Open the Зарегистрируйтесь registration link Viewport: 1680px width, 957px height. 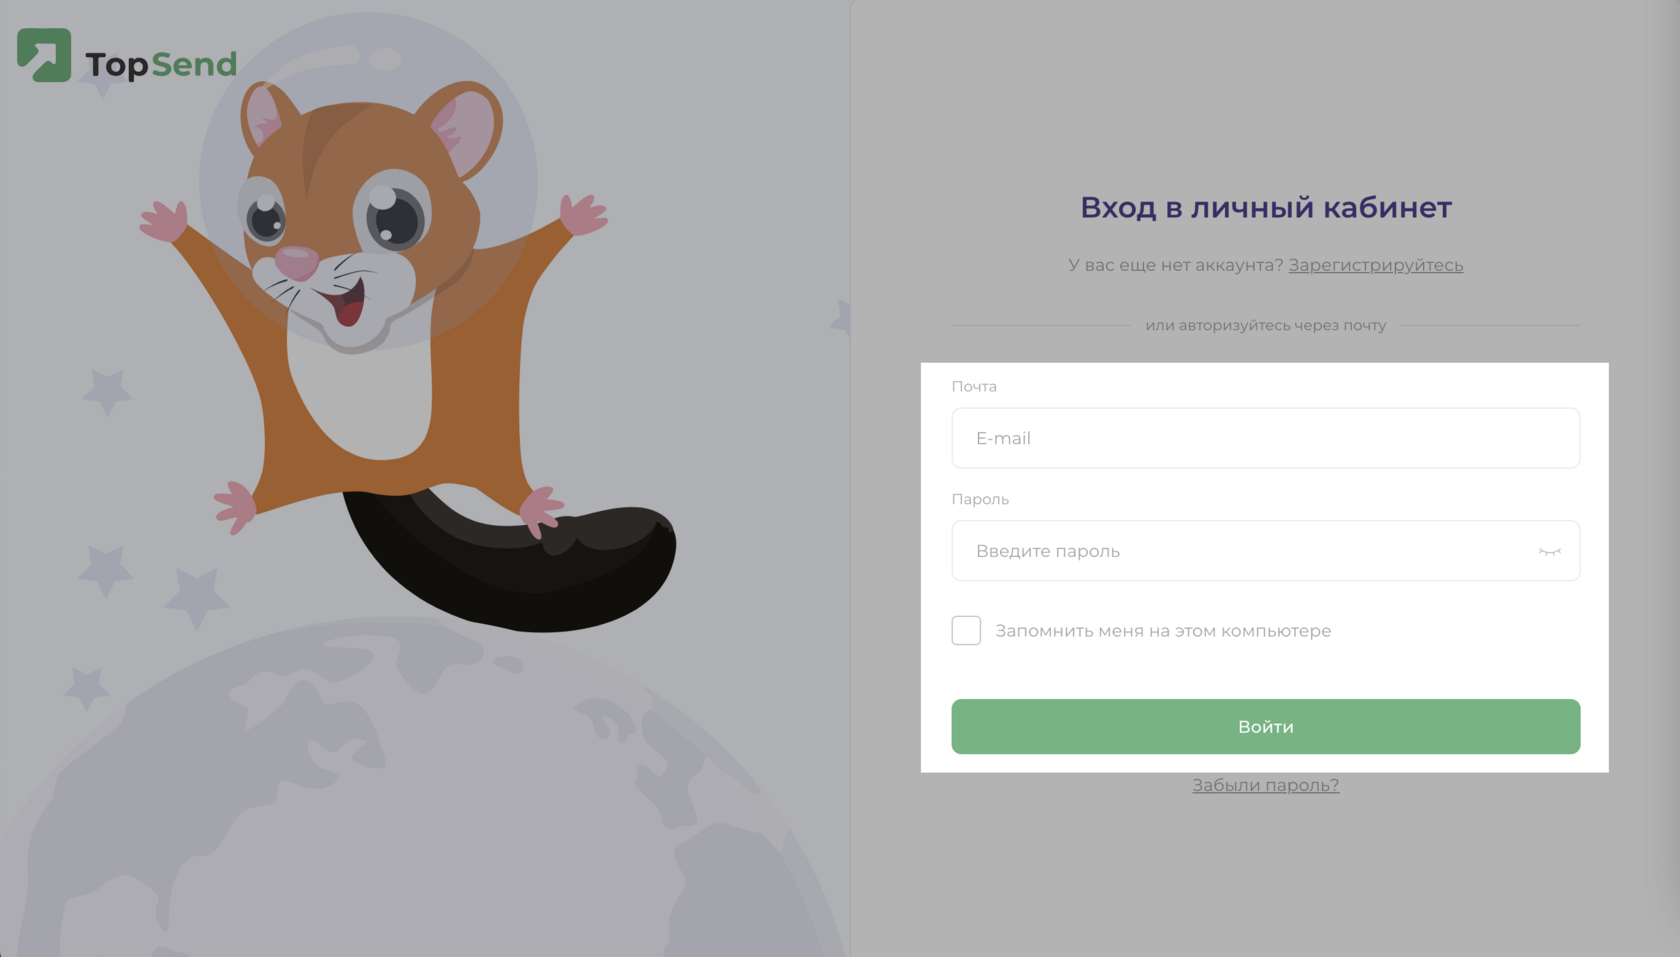1375,265
